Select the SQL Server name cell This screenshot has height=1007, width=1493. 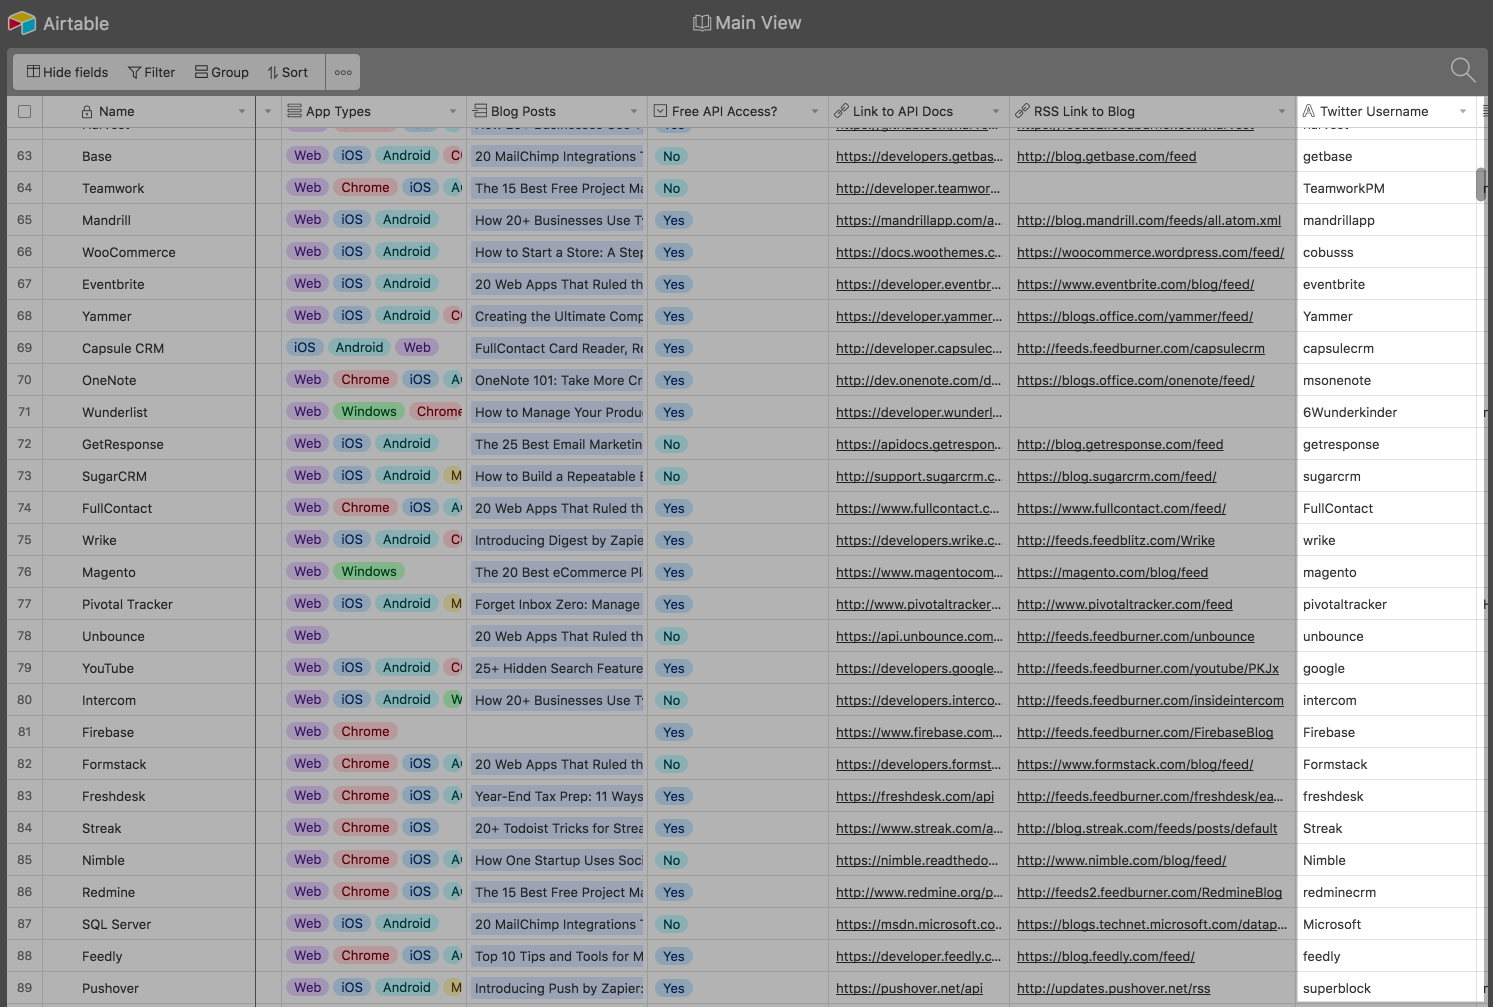click(x=148, y=924)
